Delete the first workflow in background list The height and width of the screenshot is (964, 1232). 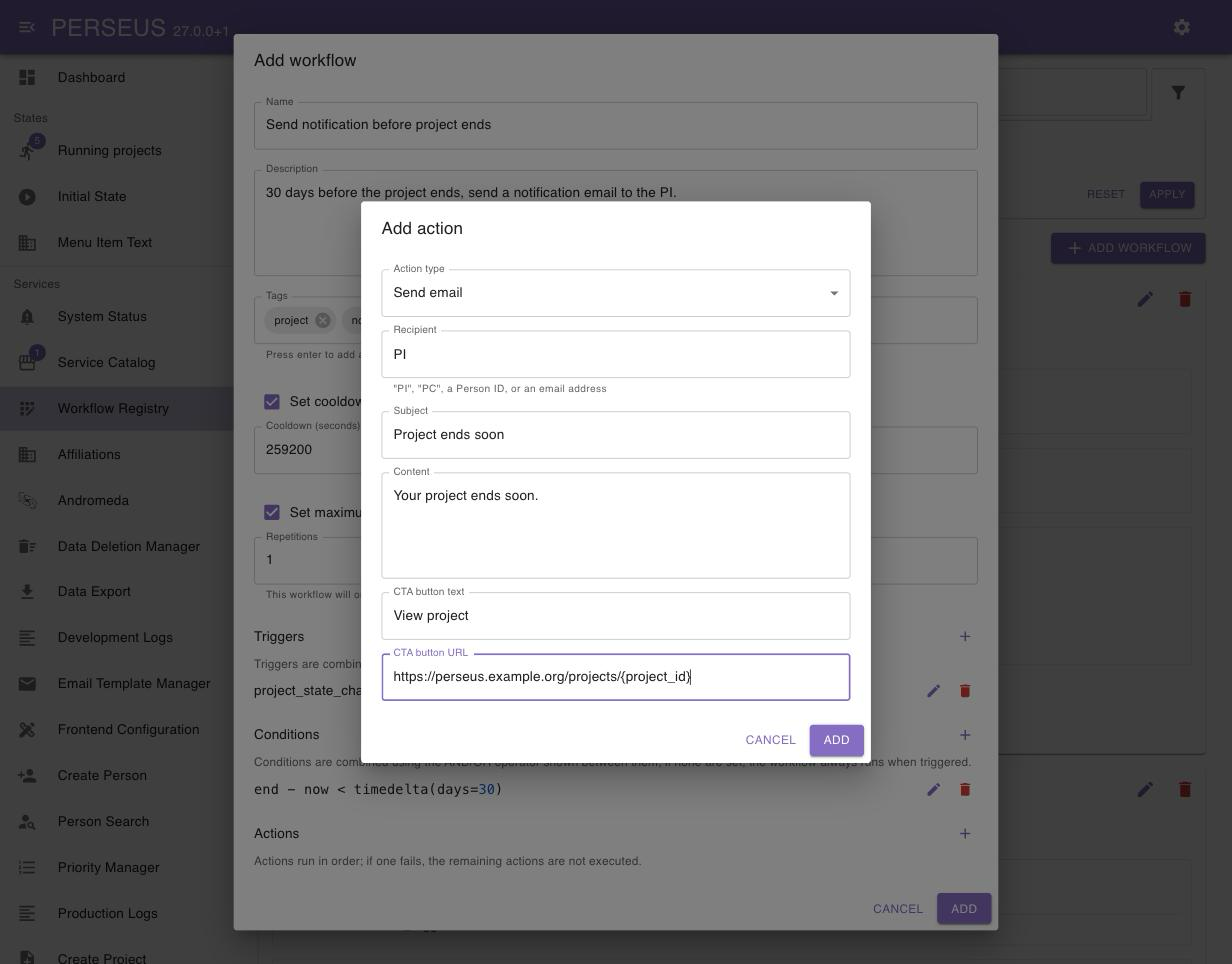pyautogui.click(x=1185, y=299)
